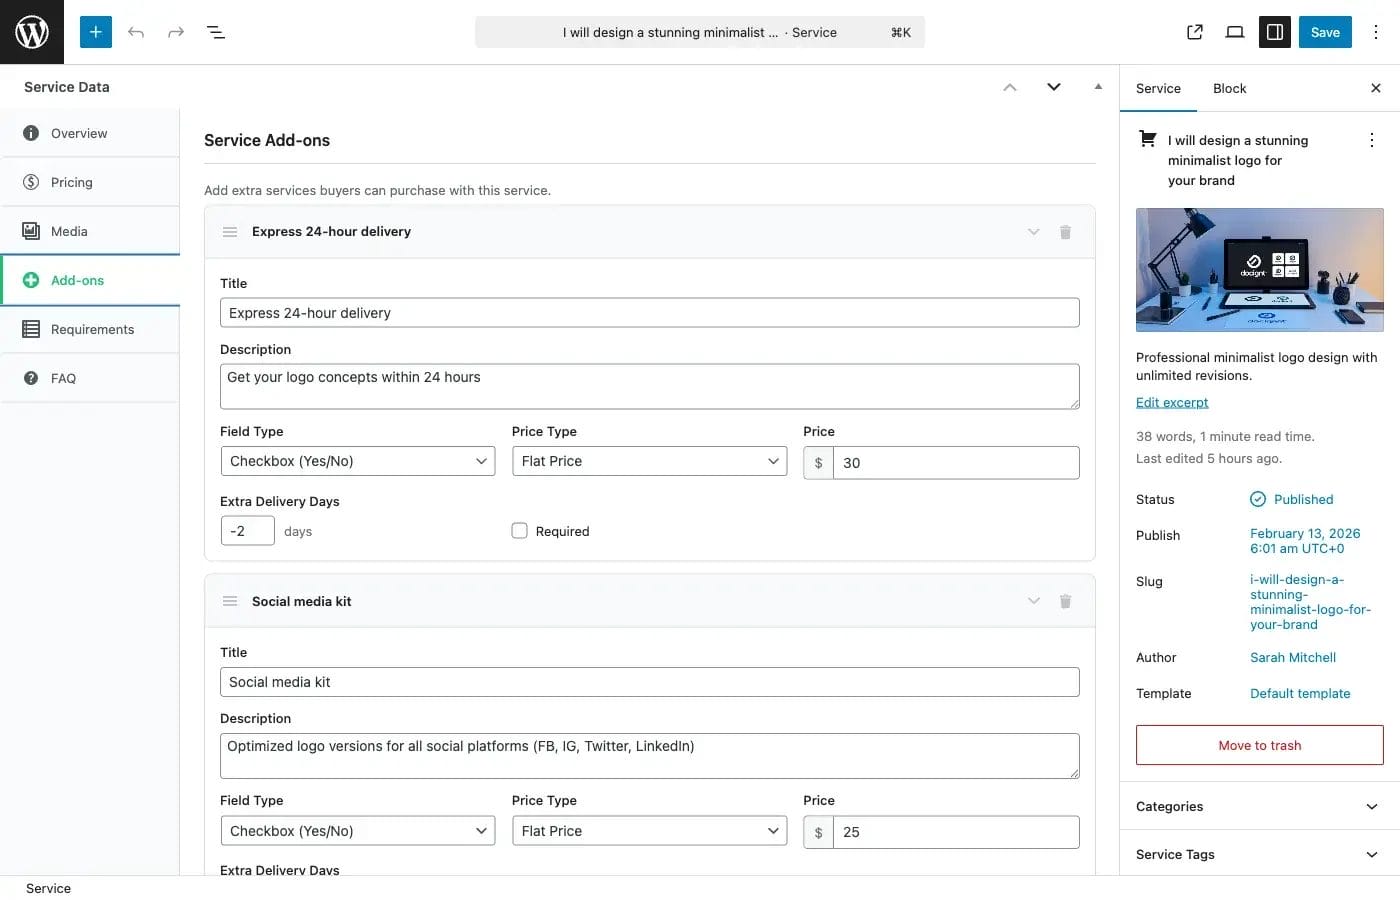Collapse the Social media kit add-on
Viewport: 1400px width, 900px height.
[x=1033, y=600]
